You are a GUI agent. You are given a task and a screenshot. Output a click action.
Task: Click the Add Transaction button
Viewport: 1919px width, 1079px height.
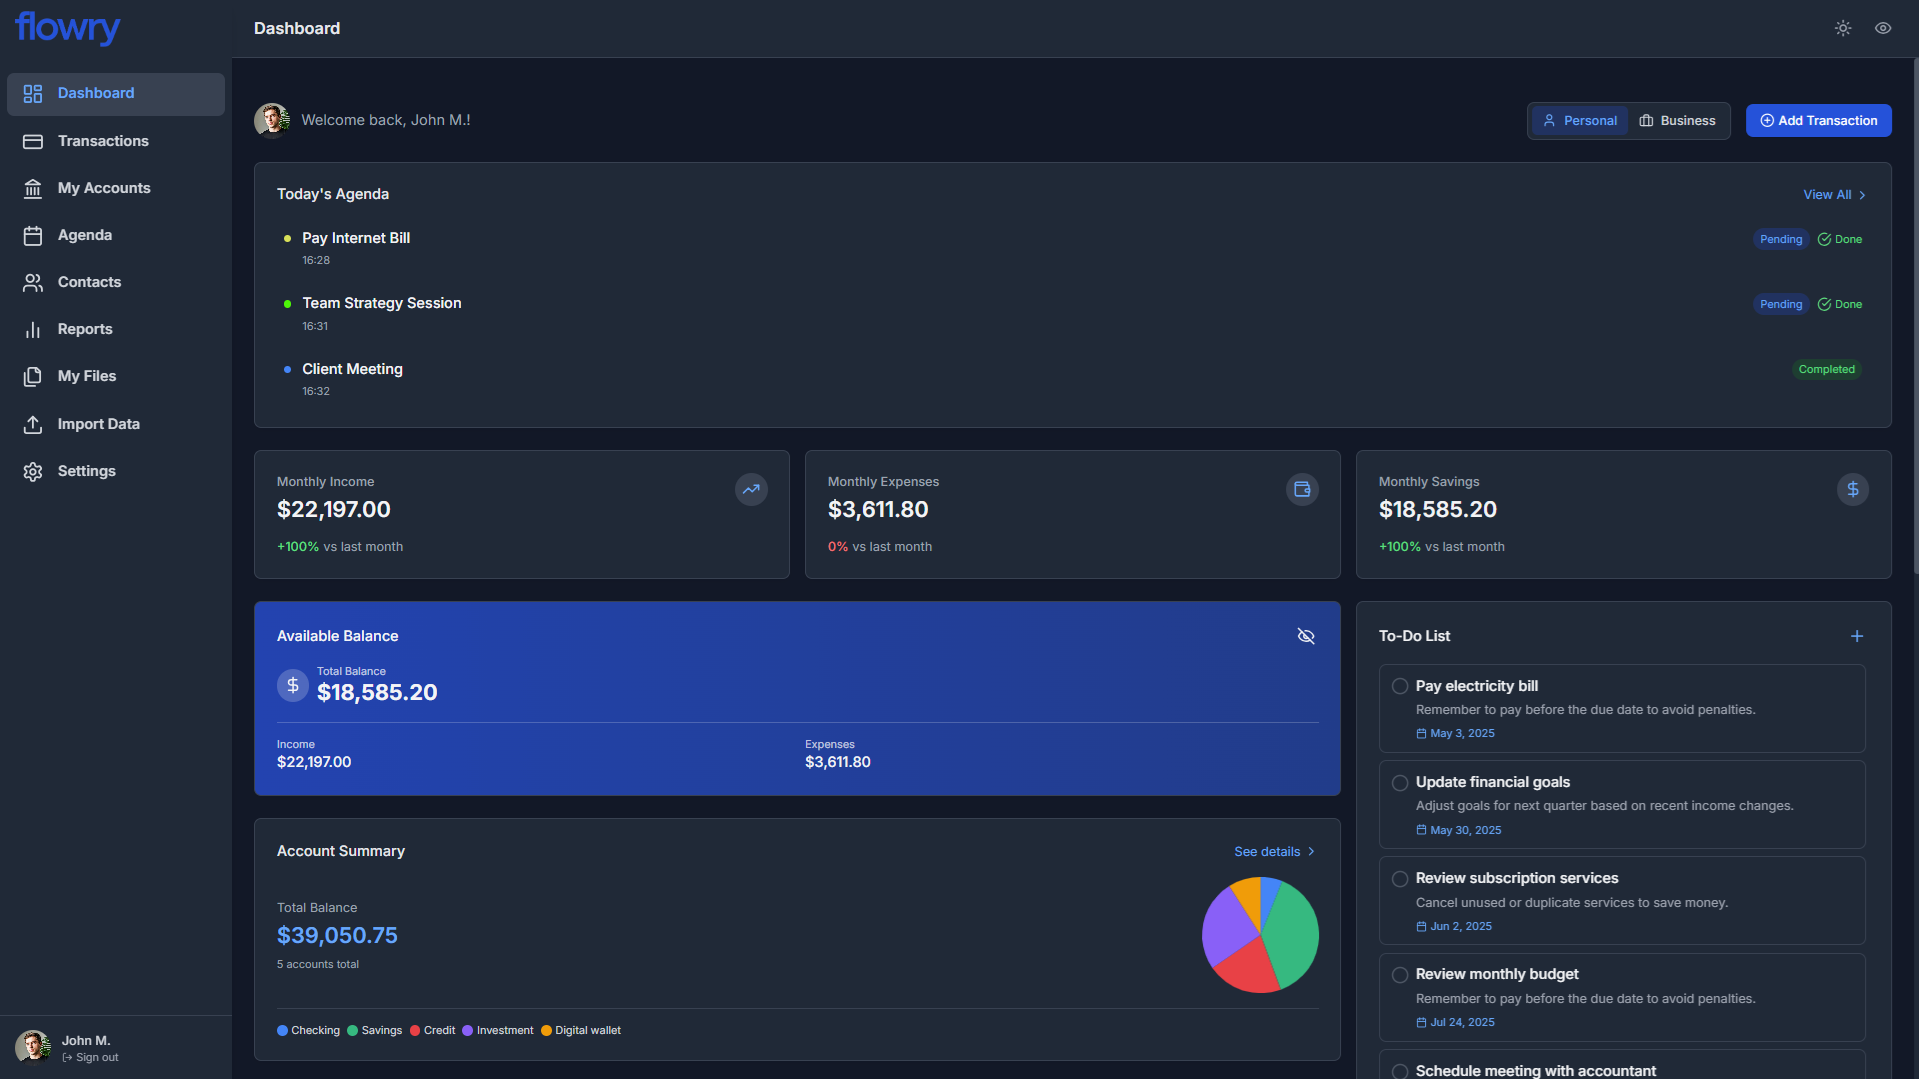pos(1818,121)
